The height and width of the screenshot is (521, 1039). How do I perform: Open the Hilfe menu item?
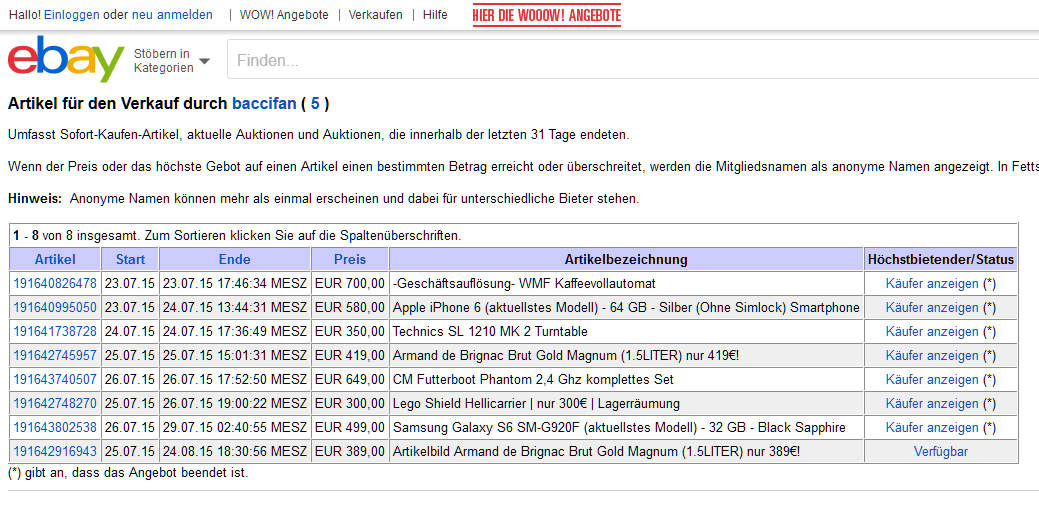435,15
